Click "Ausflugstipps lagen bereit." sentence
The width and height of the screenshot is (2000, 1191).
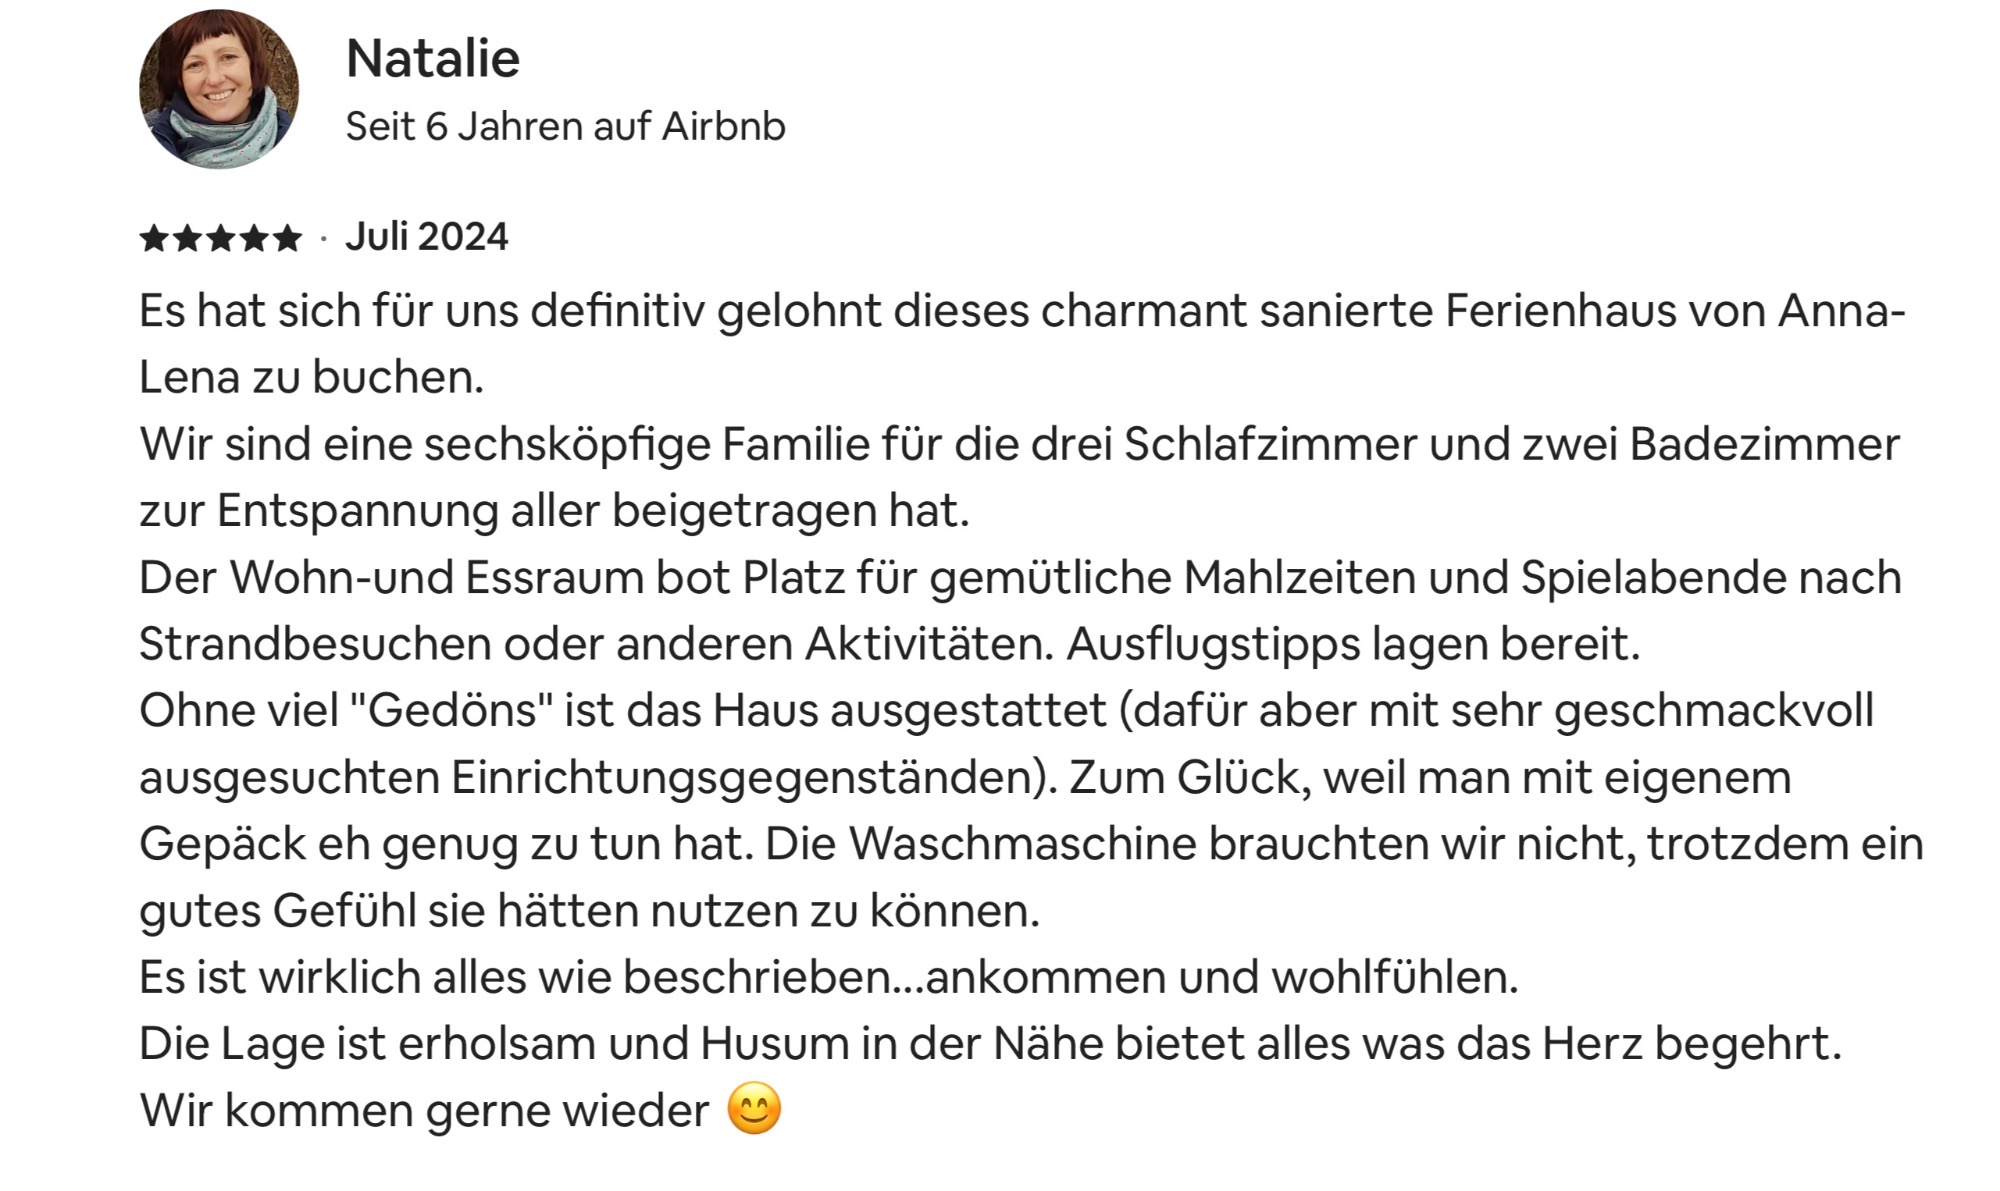(1353, 645)
